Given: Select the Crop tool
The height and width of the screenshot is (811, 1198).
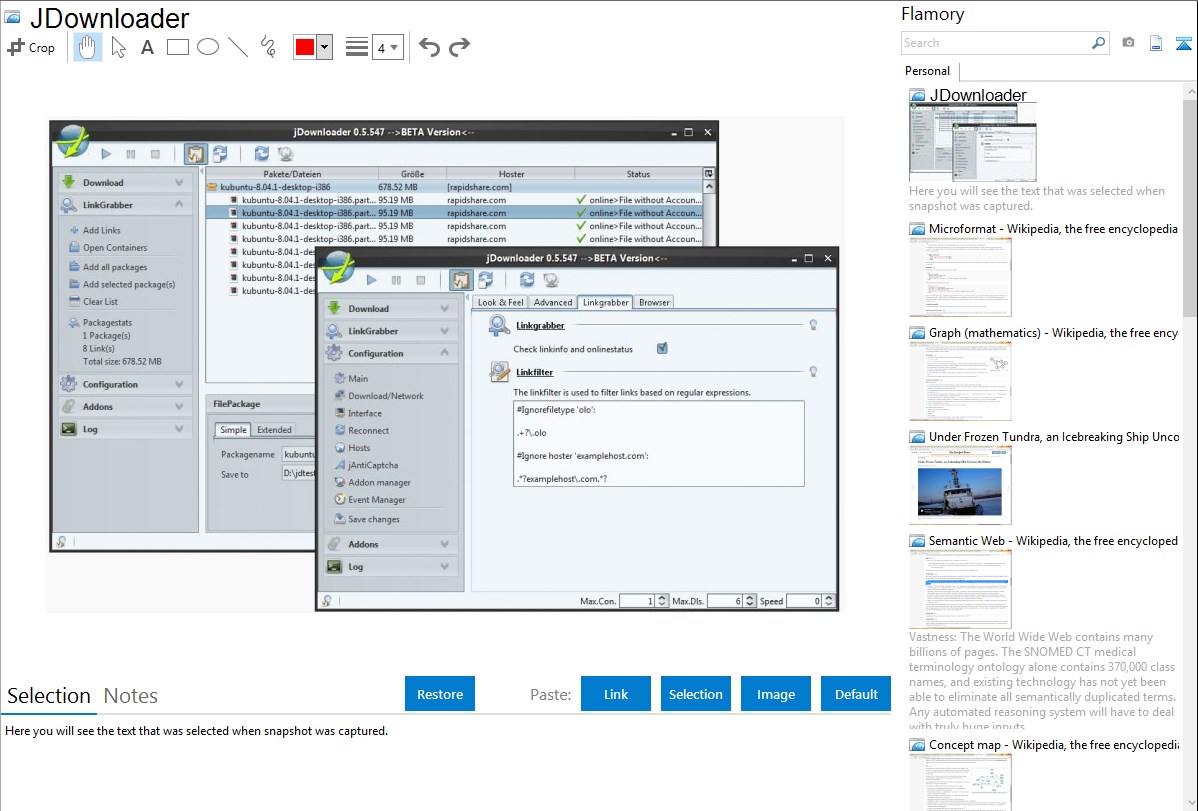Looking at the screenshot, I should 31,47.
